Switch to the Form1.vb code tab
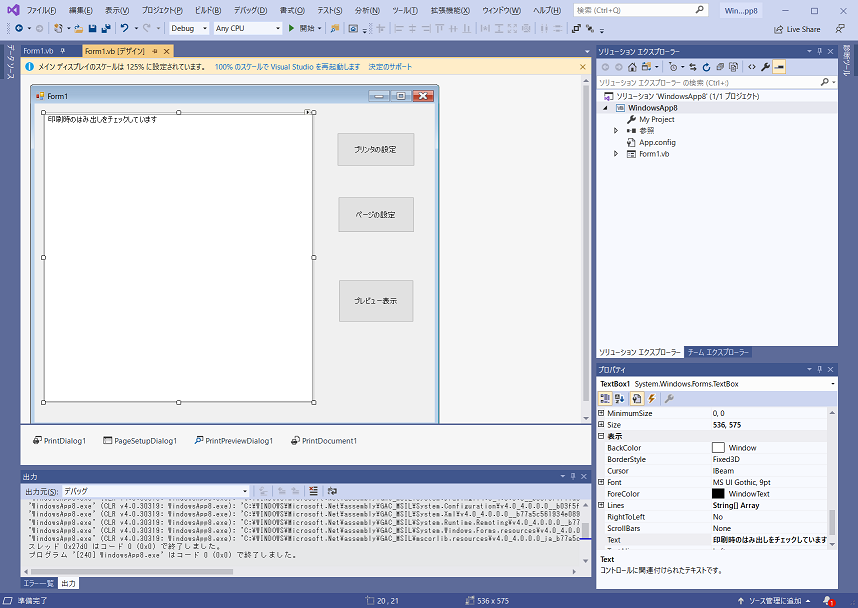858x608 pixels. (x=38, y=51)
